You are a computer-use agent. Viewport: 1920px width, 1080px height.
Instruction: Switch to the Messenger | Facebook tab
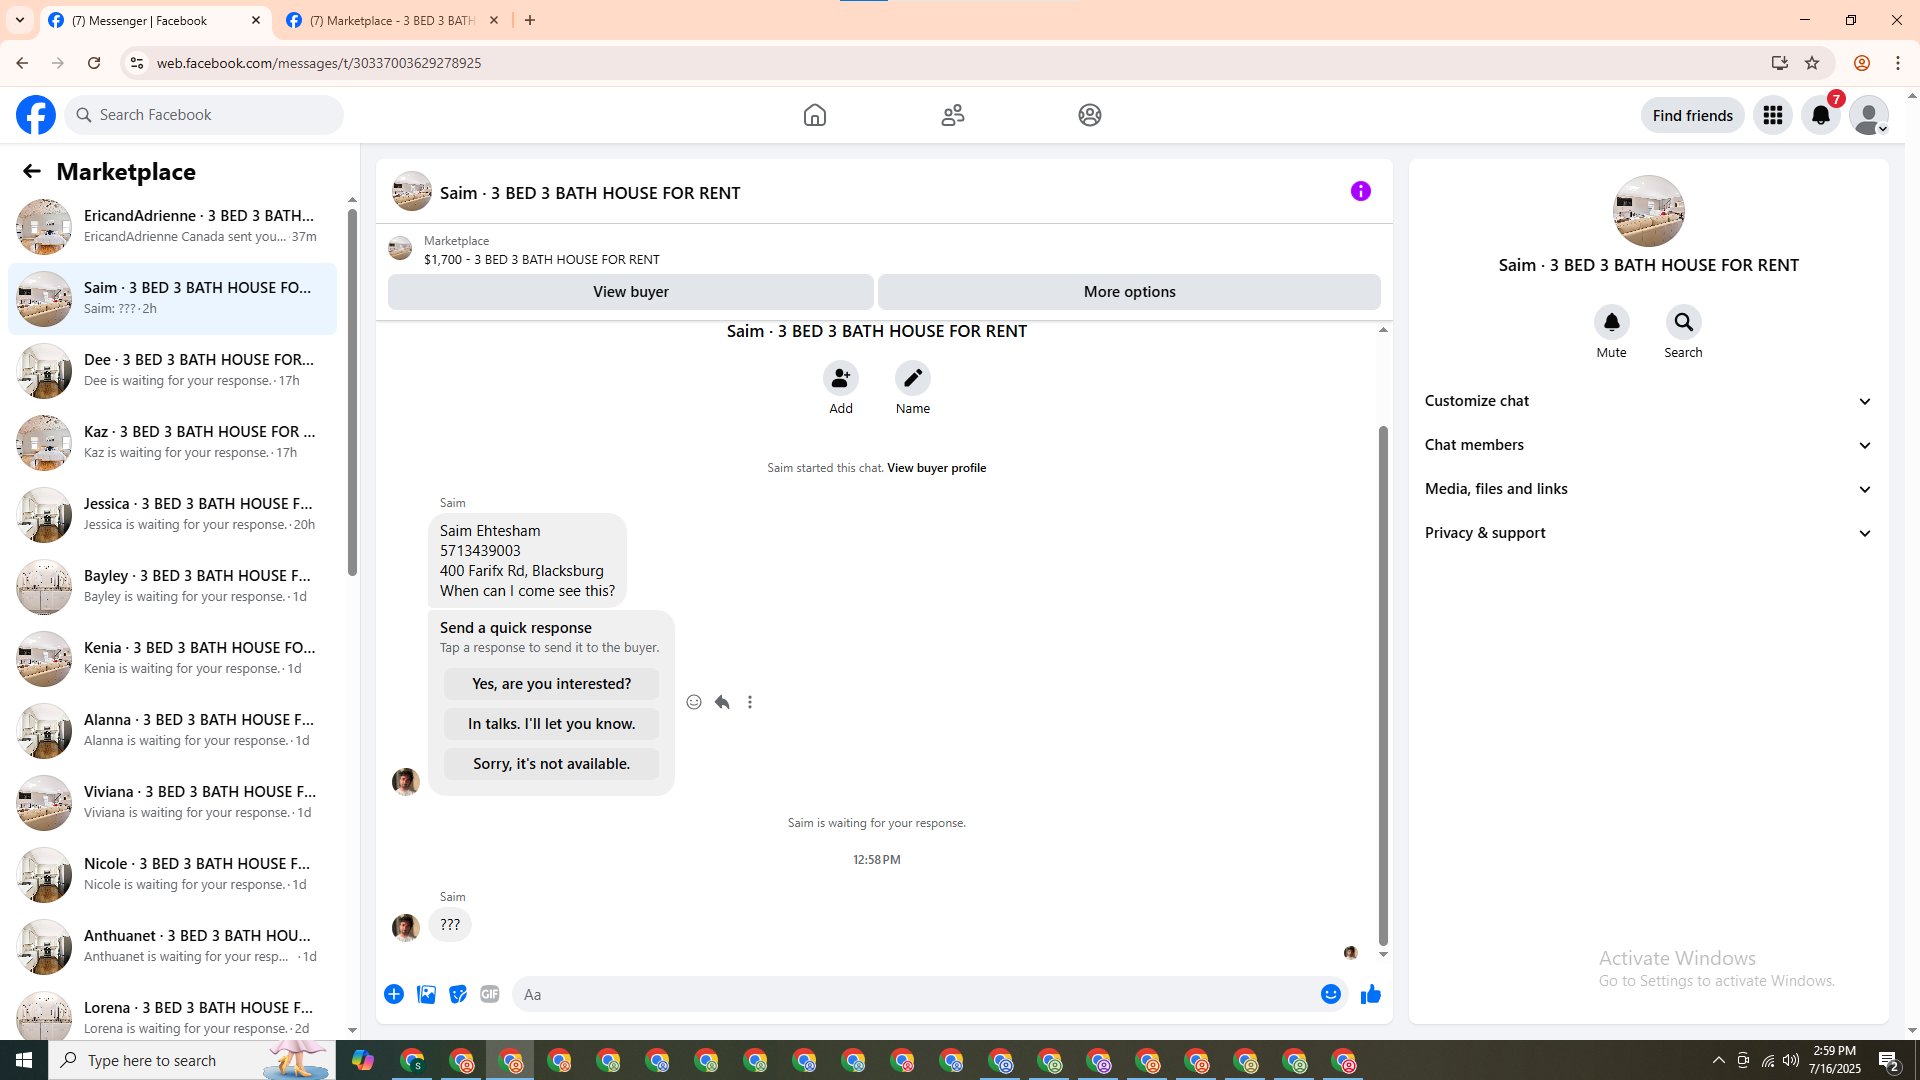(155, 20)
